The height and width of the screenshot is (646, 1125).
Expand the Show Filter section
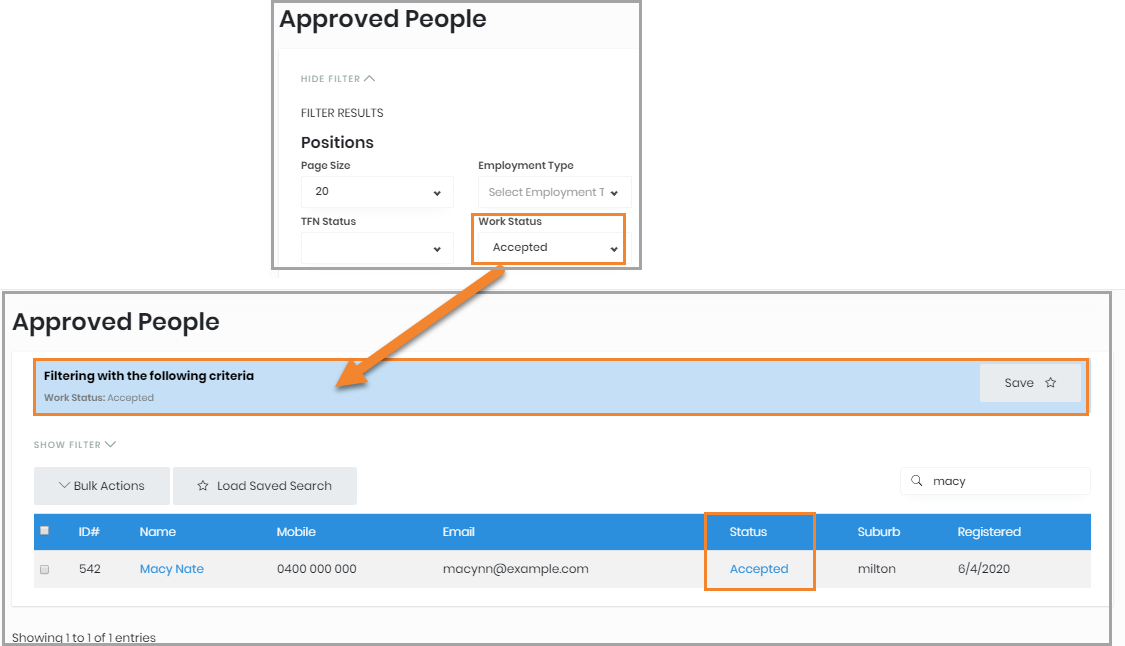[x=75, y=445]
